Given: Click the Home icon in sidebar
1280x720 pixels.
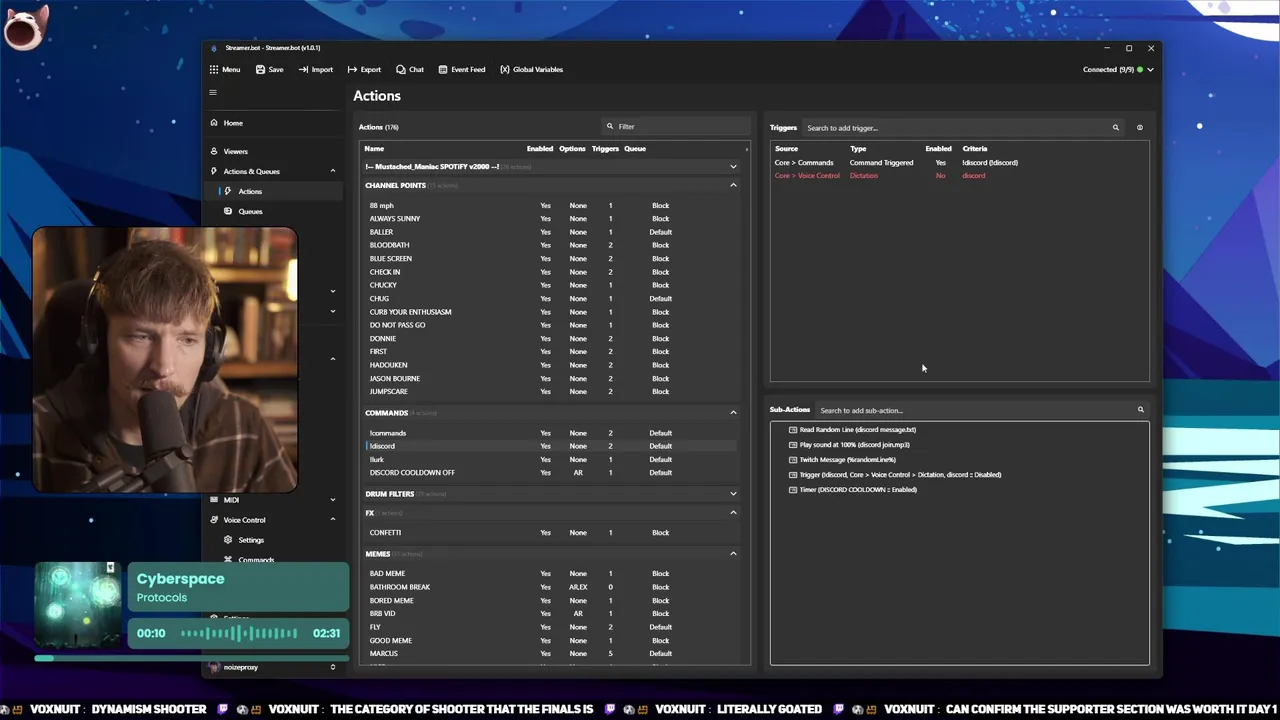Looking at the screenshot, I should tap(214, 123).
